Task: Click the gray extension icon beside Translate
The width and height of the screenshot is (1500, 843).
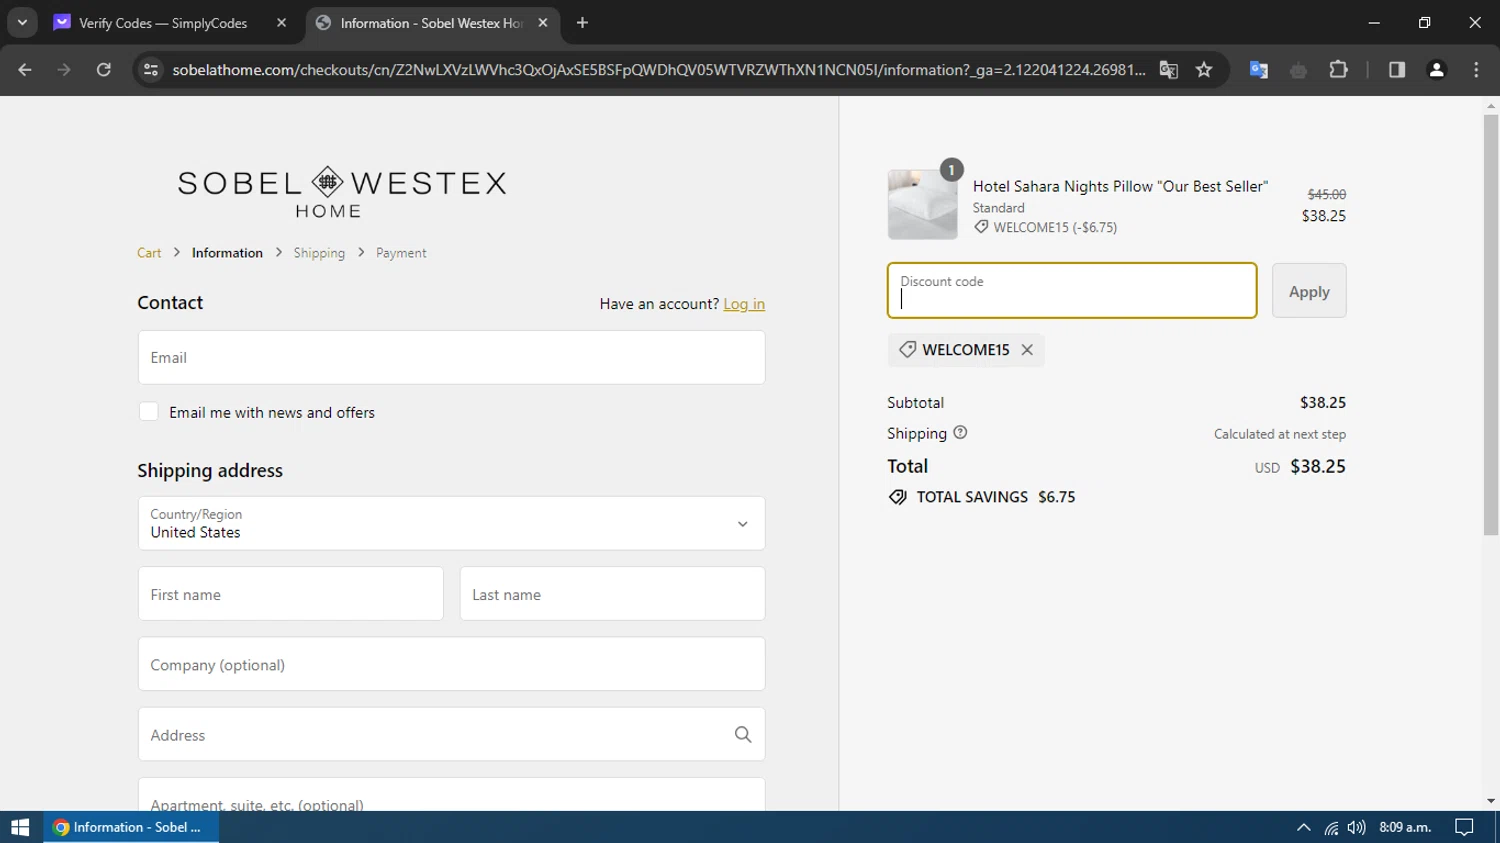Action: pos(1298,70)
